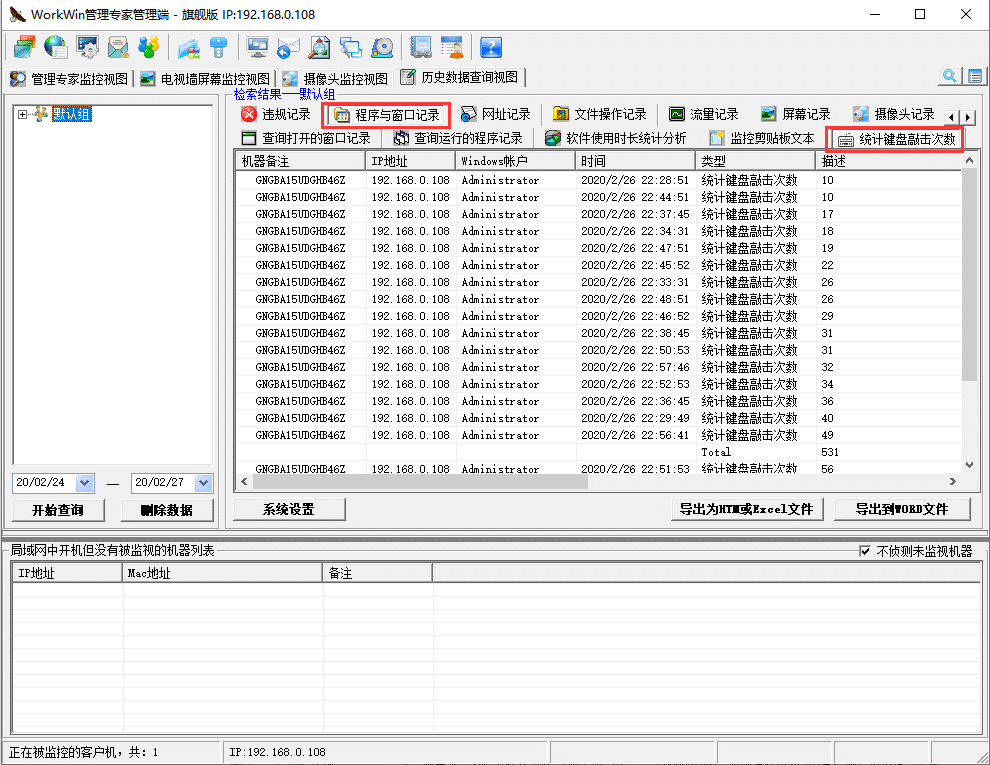990x765 pixels.
Task: Click the Mac地址 column header in lower list
Action: click(x=222, y=573)
